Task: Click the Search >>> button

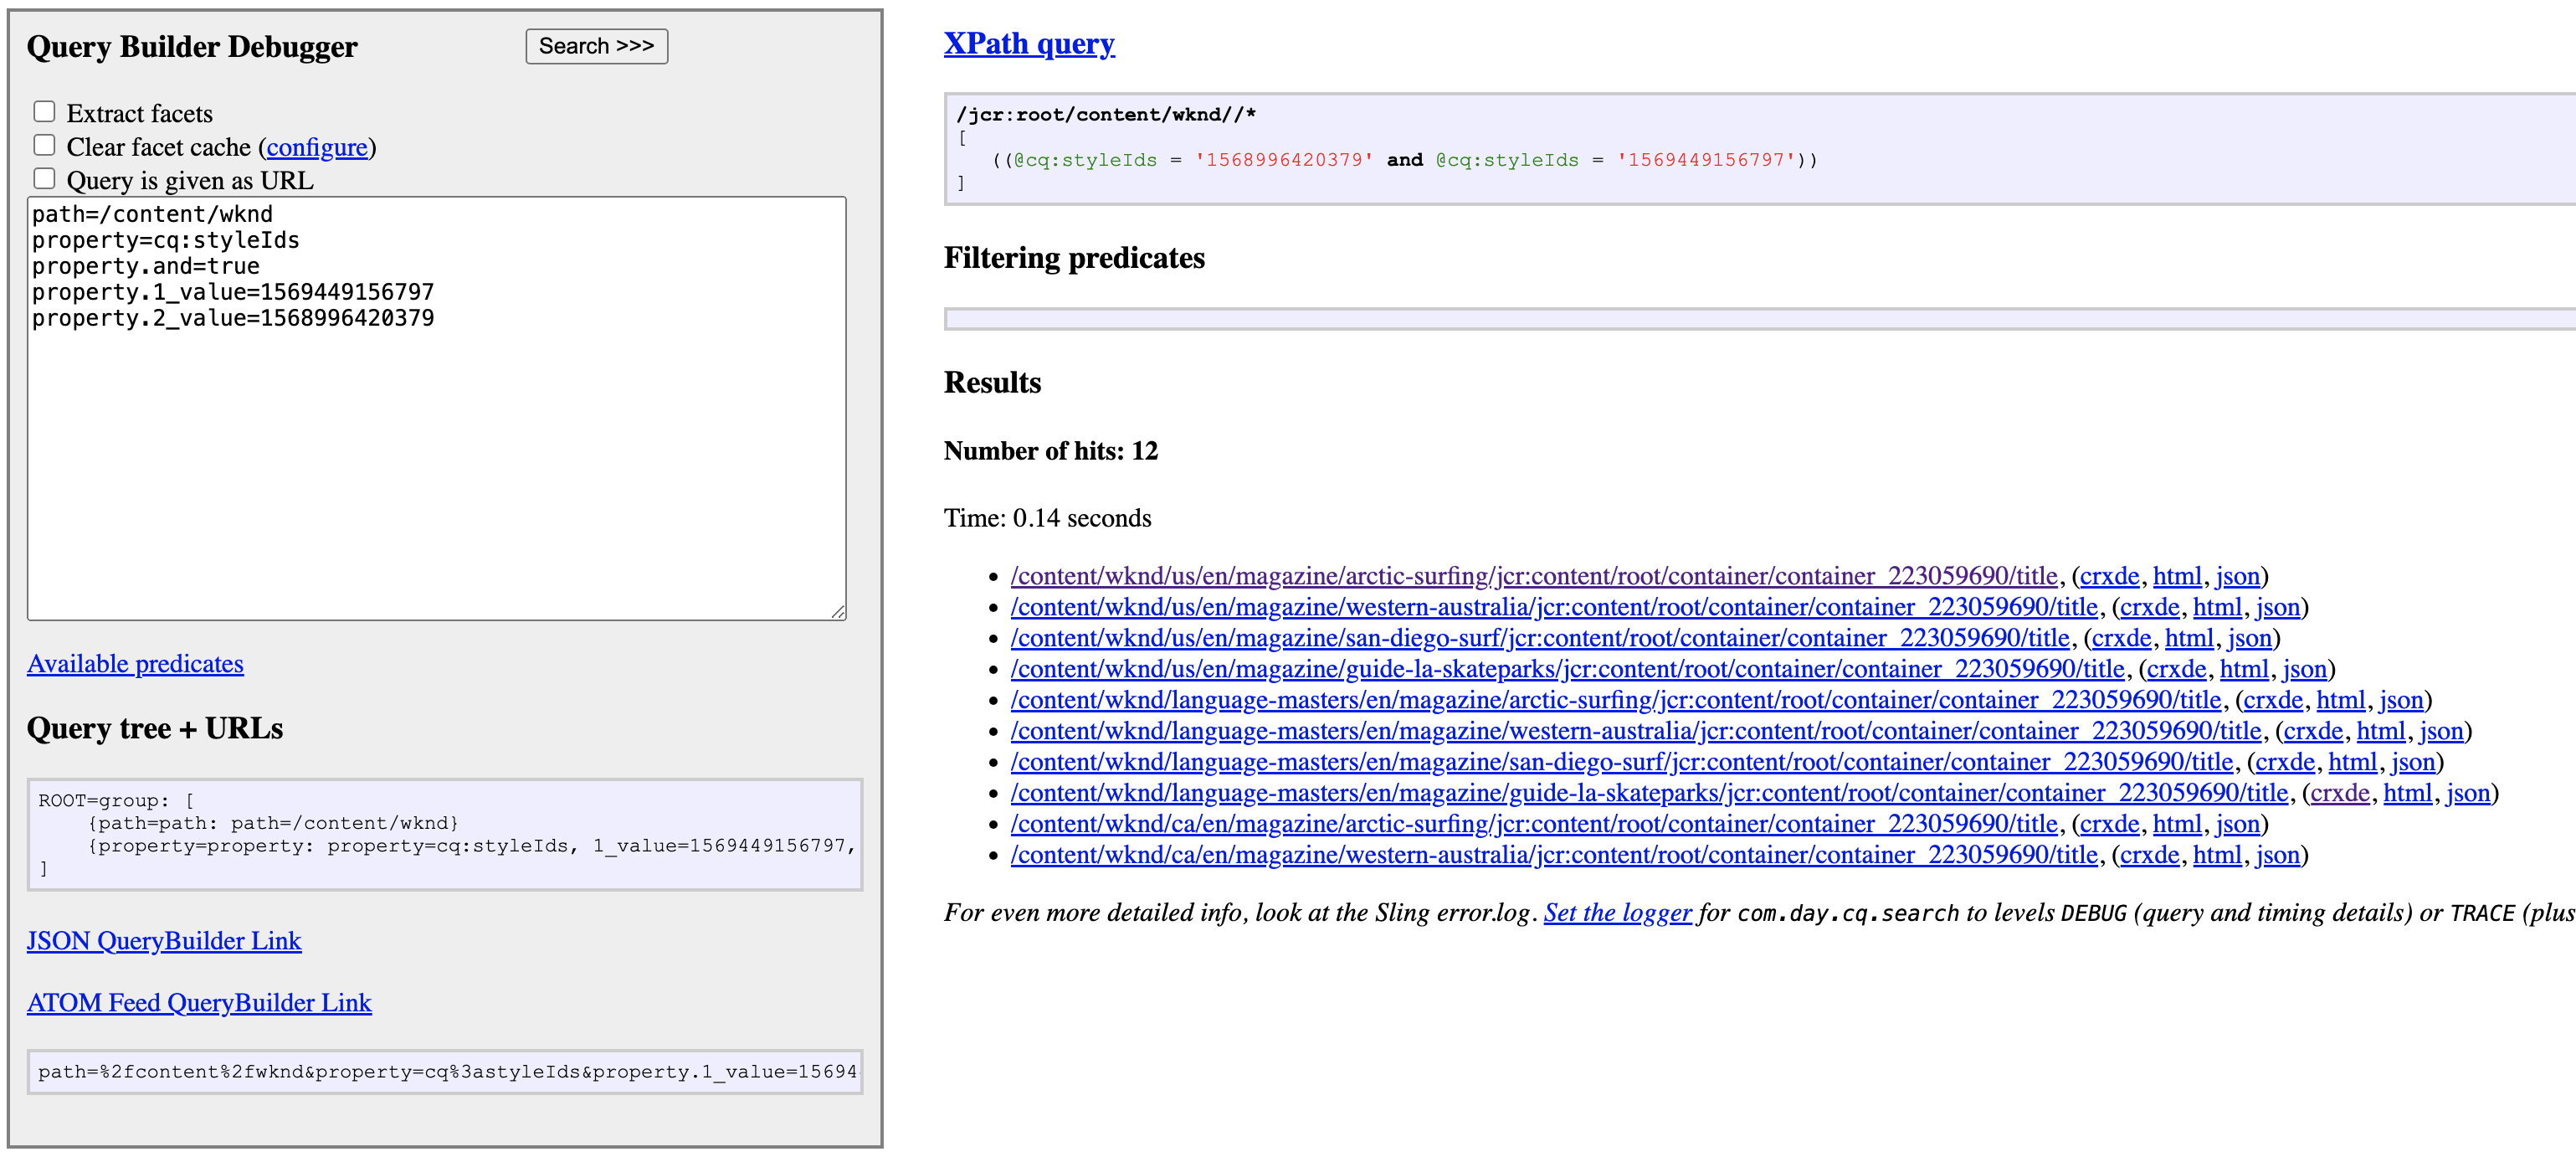Action: pos(596,46)
